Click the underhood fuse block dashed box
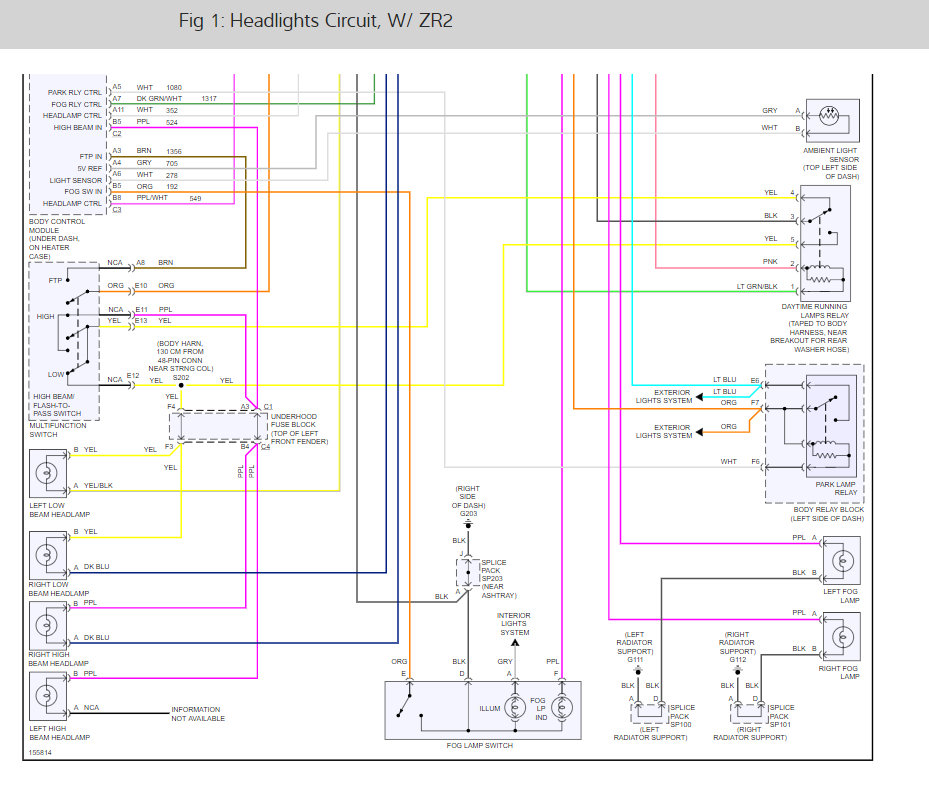The image size is (929, 787). [x=219, y=426]
